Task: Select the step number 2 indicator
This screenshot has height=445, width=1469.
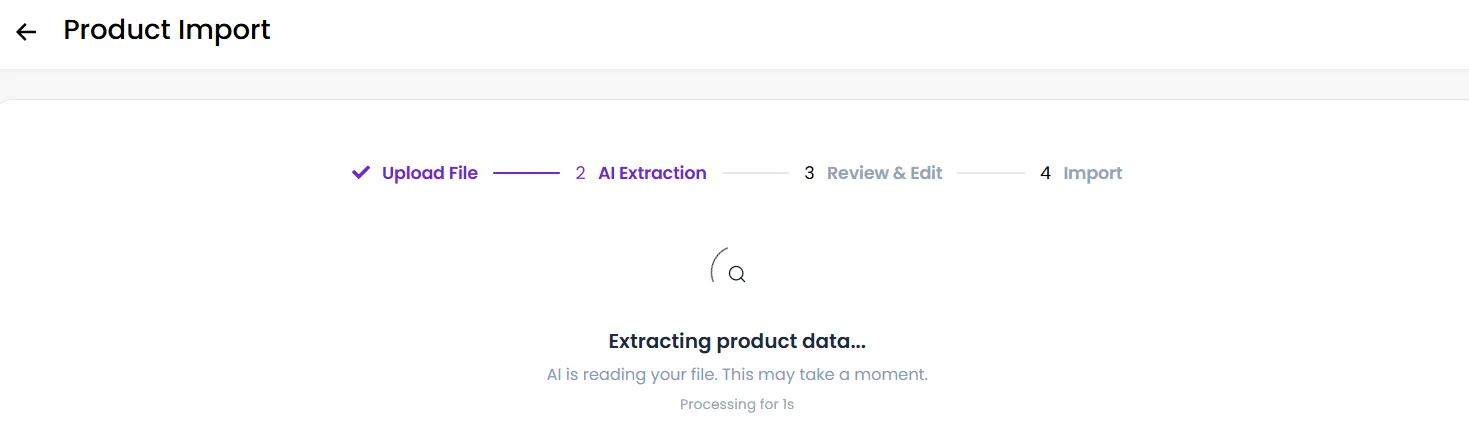Action: point(580,173)
